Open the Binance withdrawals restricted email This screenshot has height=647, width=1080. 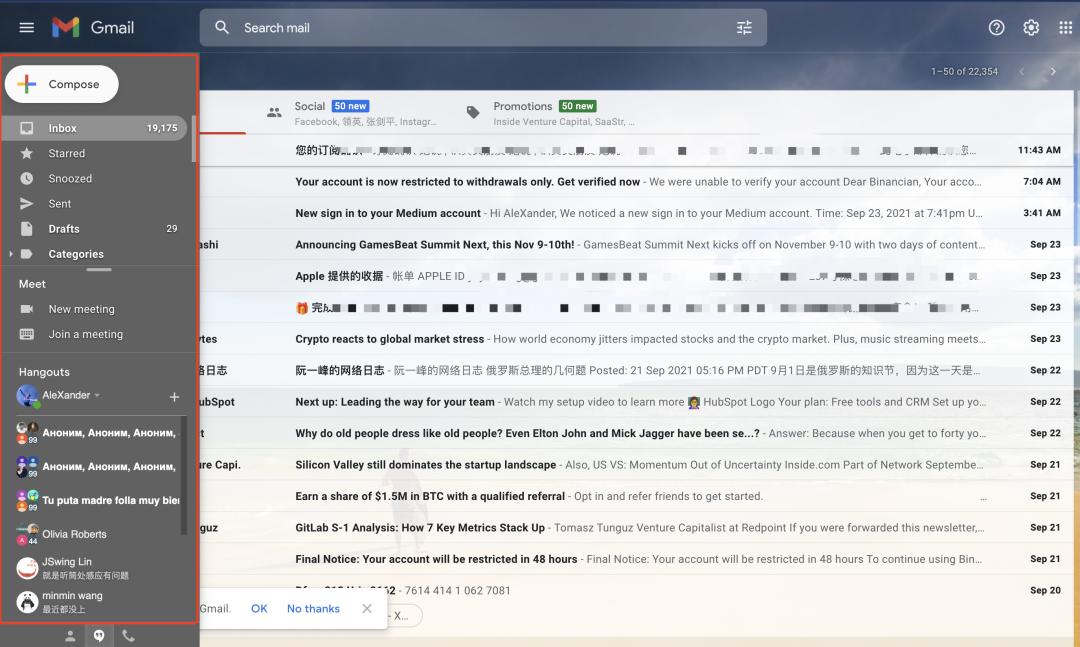tap(637, 182)
